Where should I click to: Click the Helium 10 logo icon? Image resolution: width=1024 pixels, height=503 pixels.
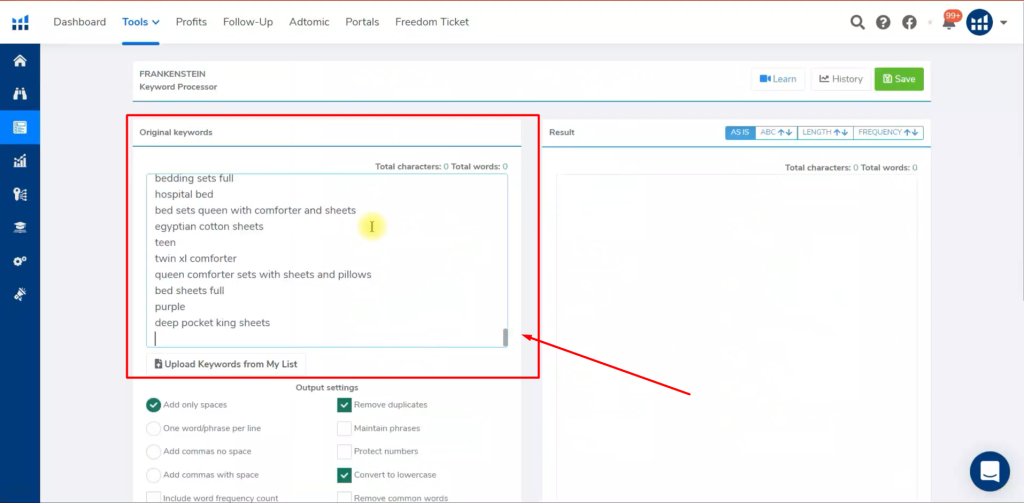(x=20, y=22)
